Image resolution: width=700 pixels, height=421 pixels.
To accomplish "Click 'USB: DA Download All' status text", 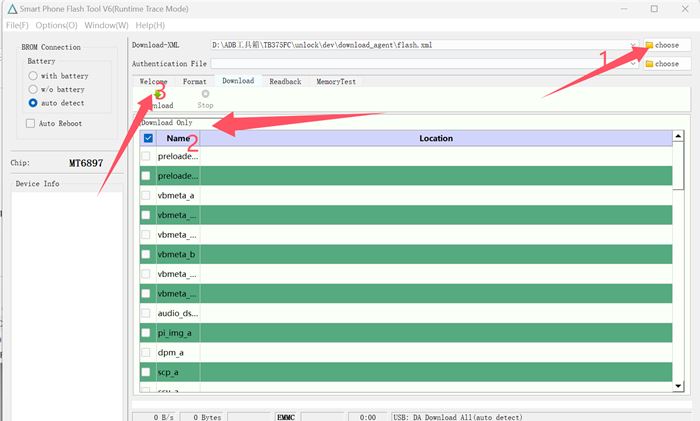I will pos(458,417).
